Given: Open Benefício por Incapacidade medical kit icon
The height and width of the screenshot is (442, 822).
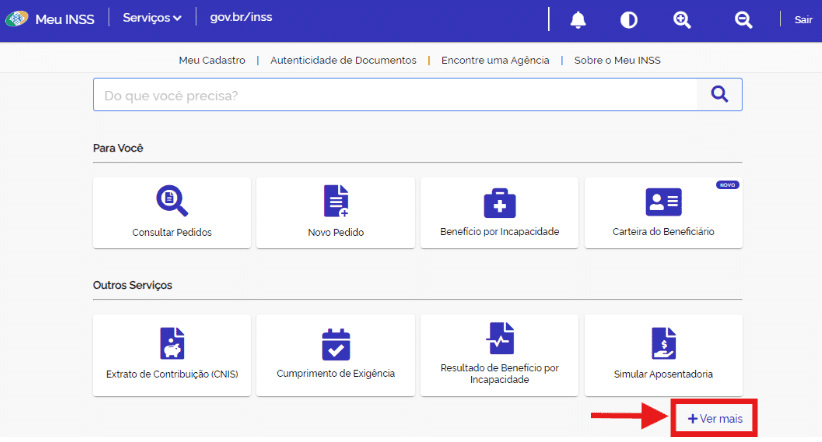Looking at the screenshot, I should click(x=499, y=202).
